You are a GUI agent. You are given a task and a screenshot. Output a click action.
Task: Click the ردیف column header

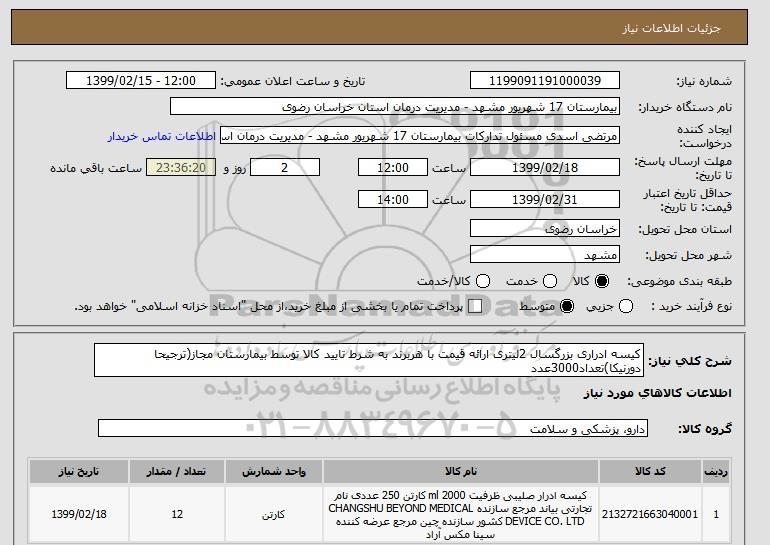(x=716, y=471)
